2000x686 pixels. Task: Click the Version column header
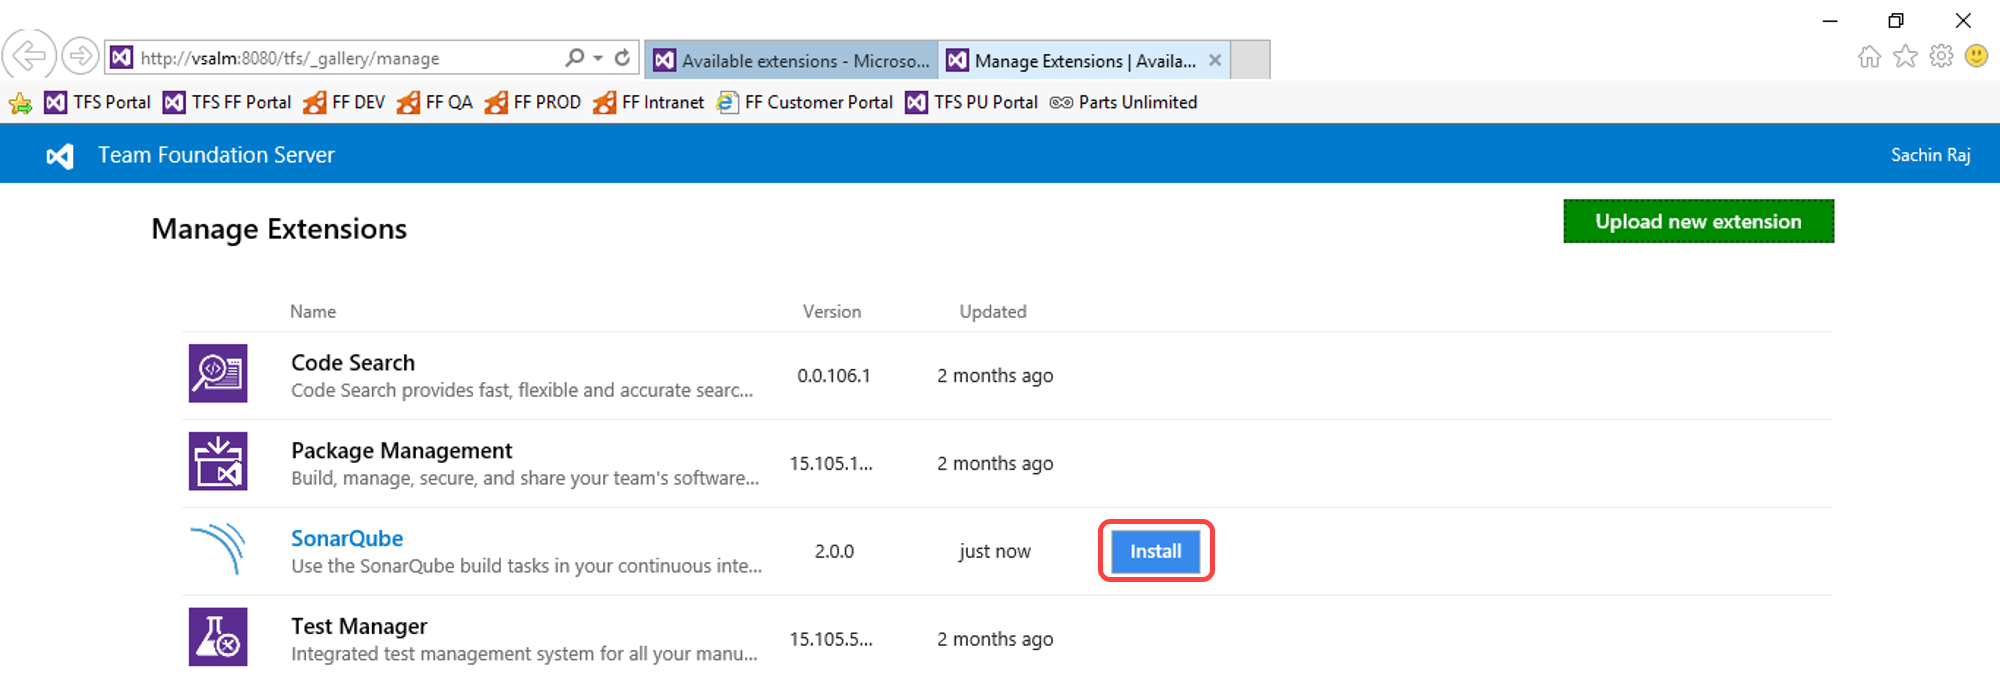click(832, 311)
